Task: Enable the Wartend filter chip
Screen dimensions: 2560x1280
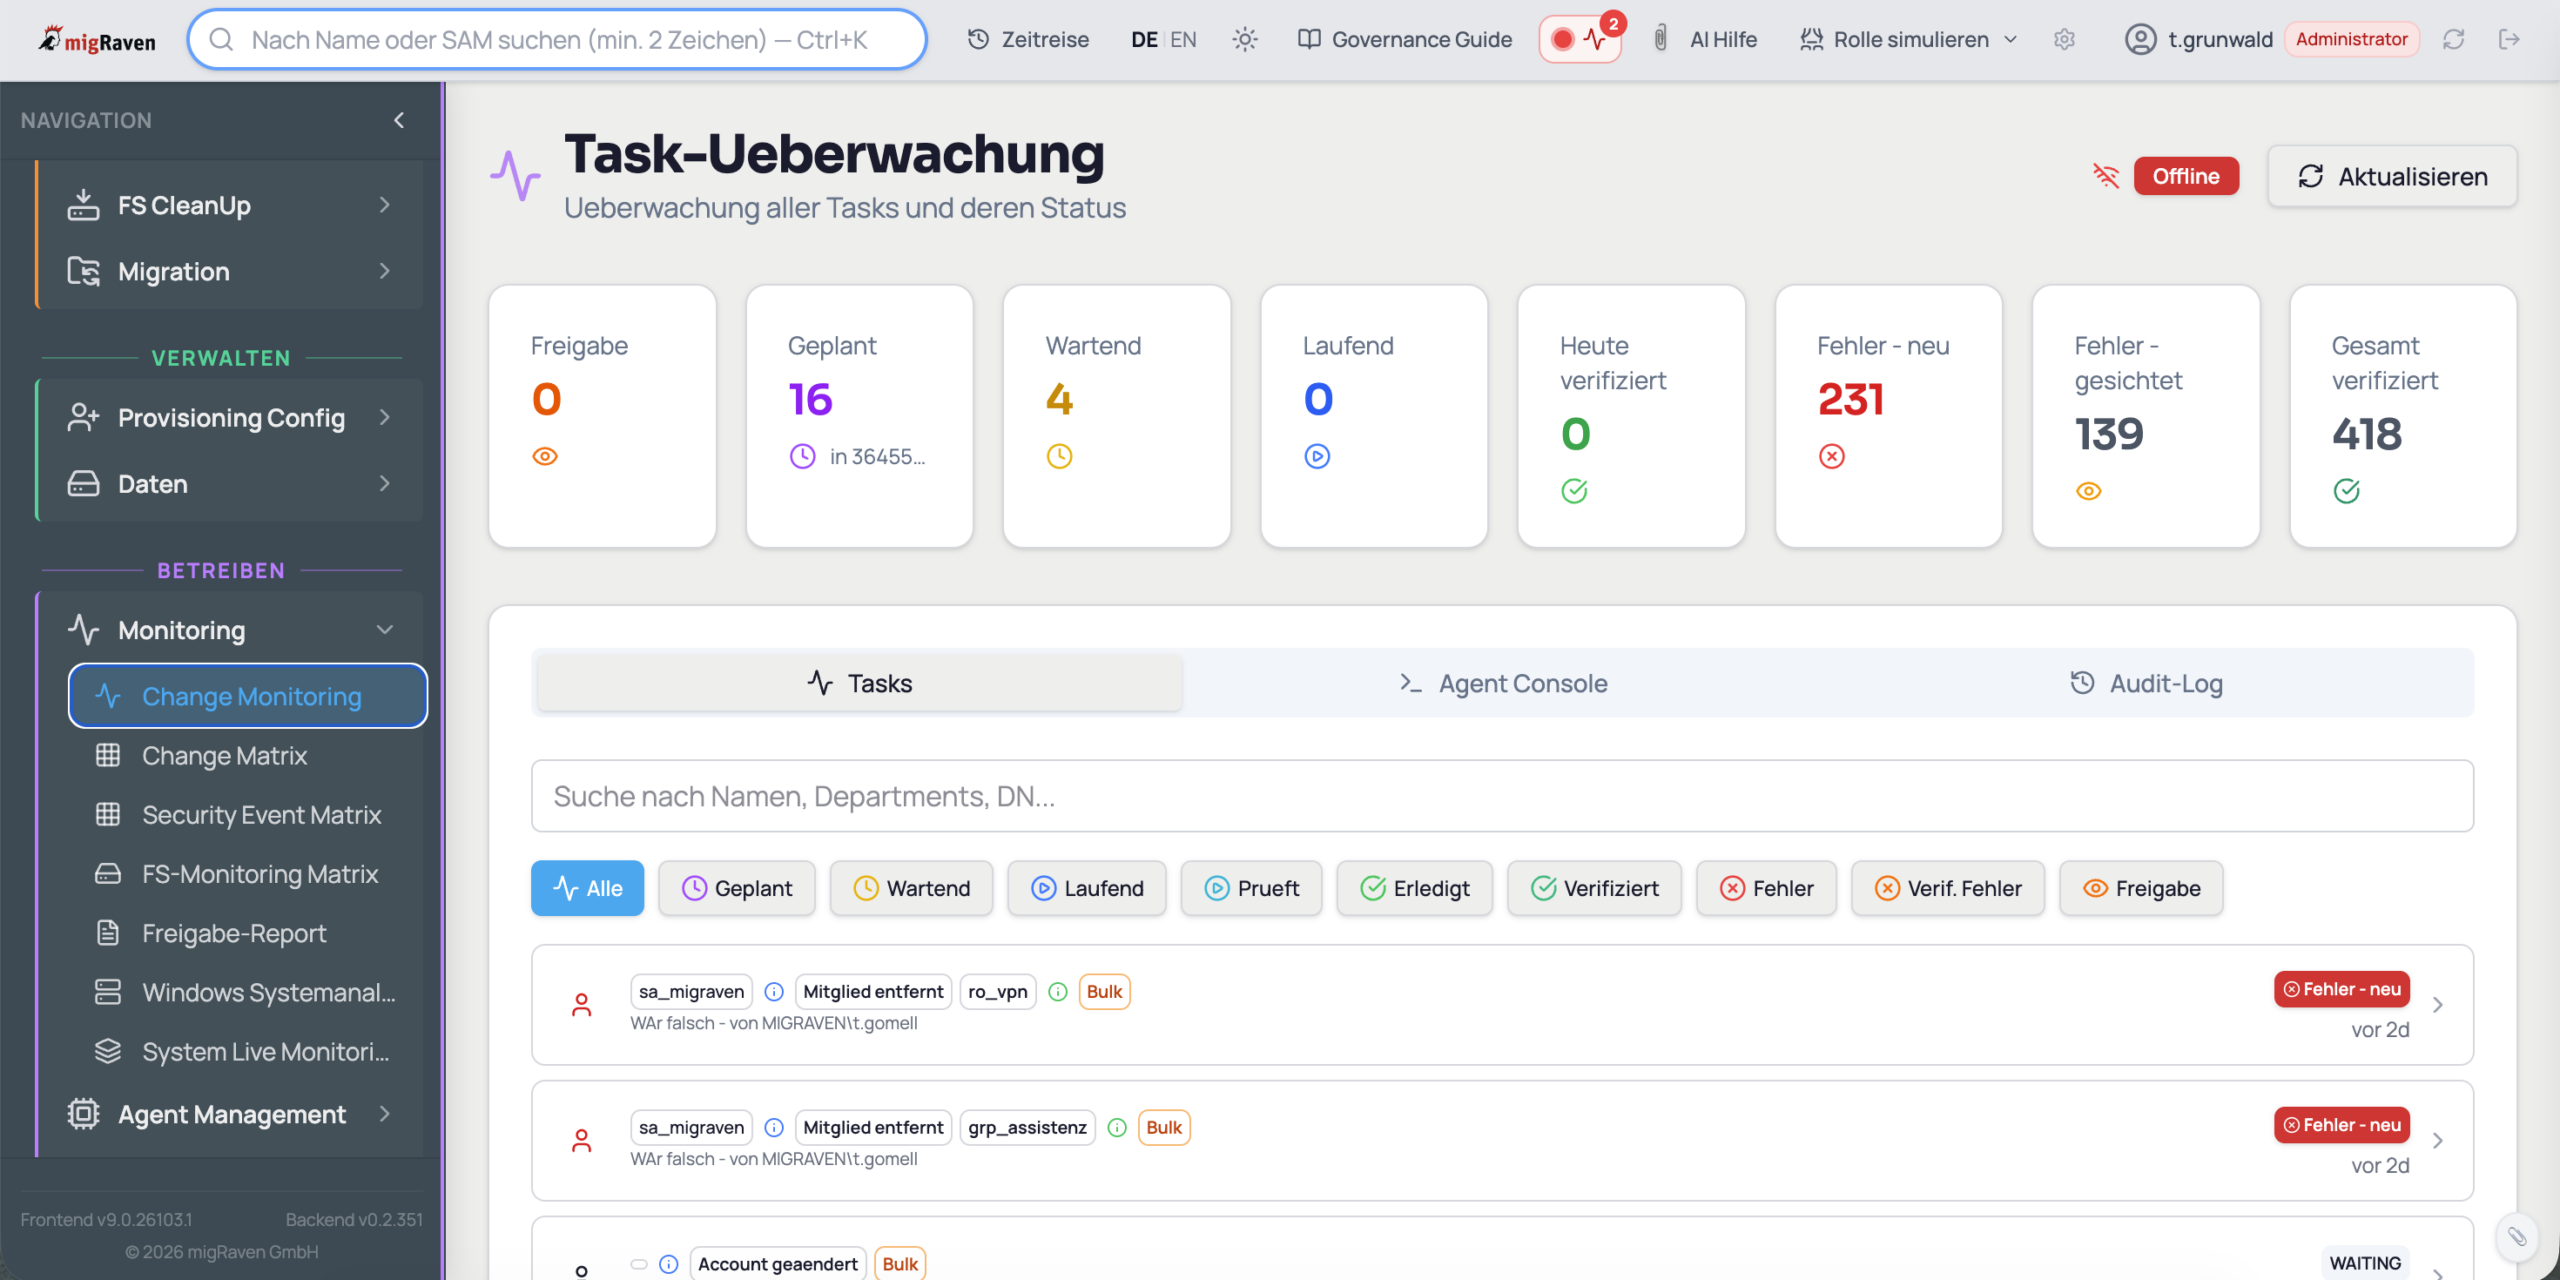Action: click(x=911, y=888)
